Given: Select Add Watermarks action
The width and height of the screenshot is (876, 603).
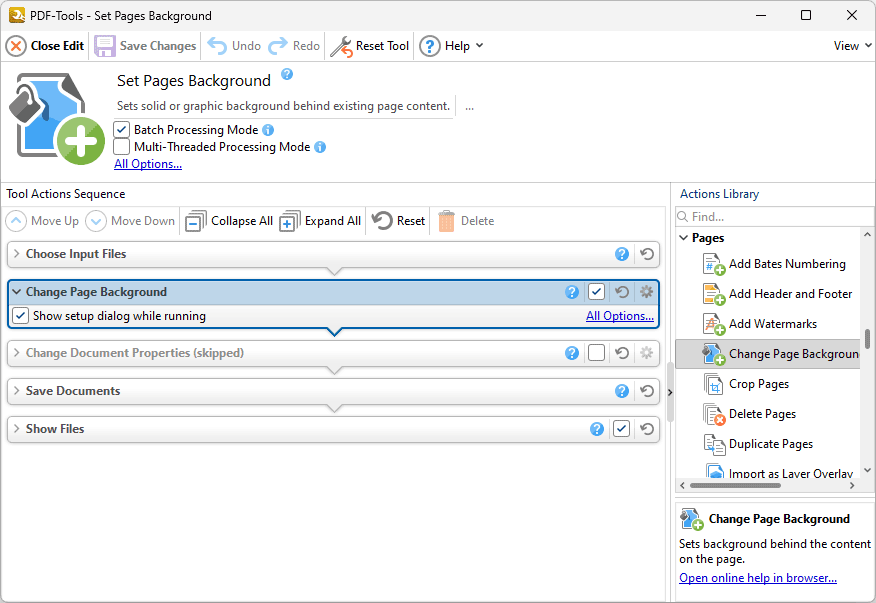Looking at the screenshot, I should point(760,324).
